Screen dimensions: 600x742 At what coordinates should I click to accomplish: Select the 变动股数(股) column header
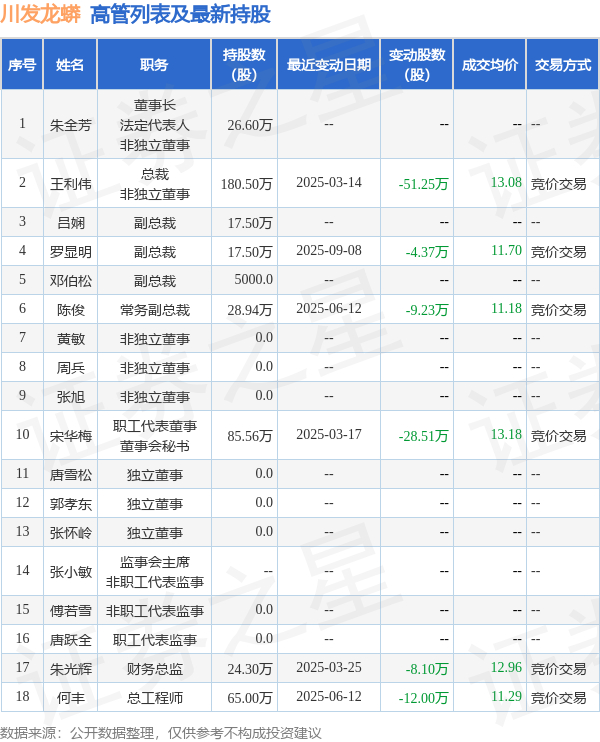point(417,65)
